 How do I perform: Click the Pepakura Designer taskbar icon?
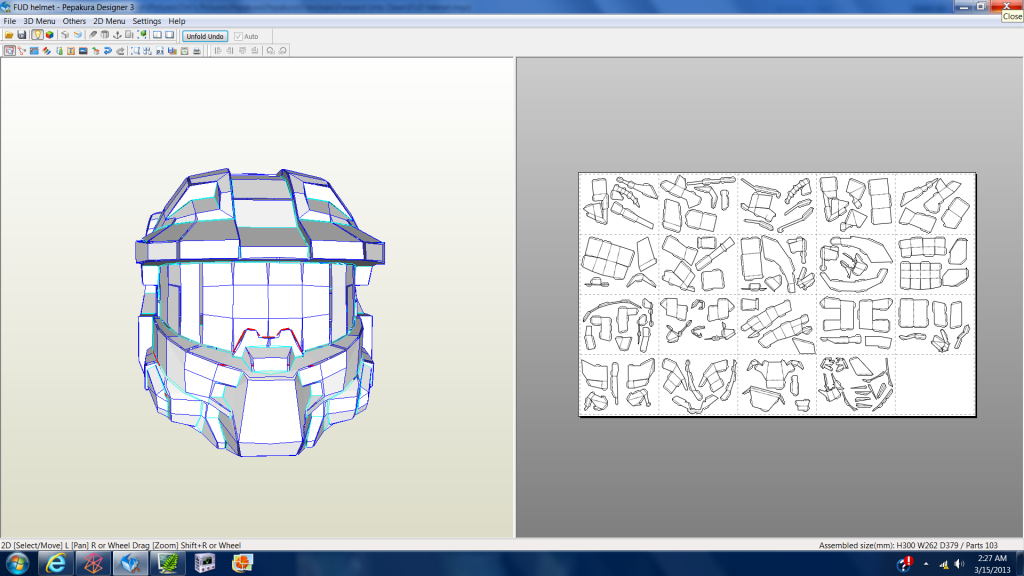coord(130,564)
